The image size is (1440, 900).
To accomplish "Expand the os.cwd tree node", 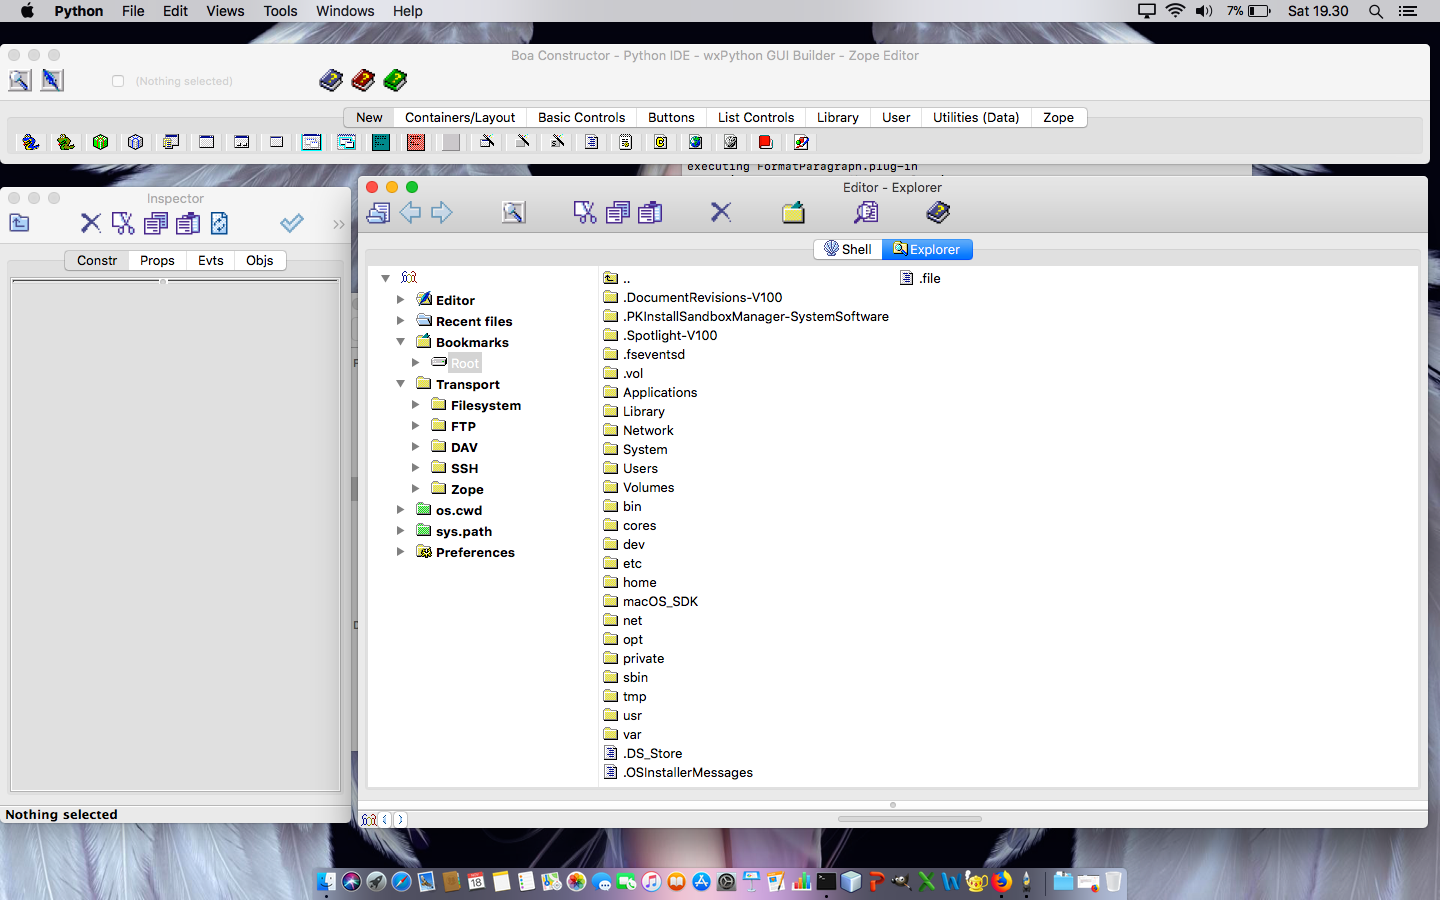I will click(x=401, y=509).
